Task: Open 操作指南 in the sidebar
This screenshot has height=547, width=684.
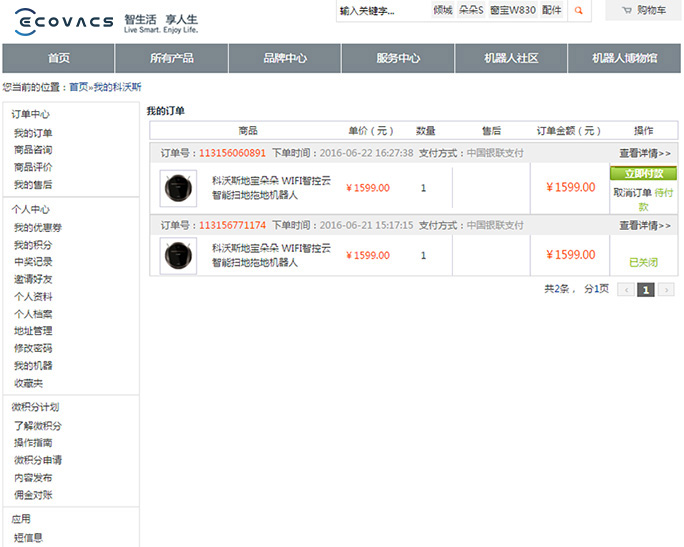Action: point(33,443)
